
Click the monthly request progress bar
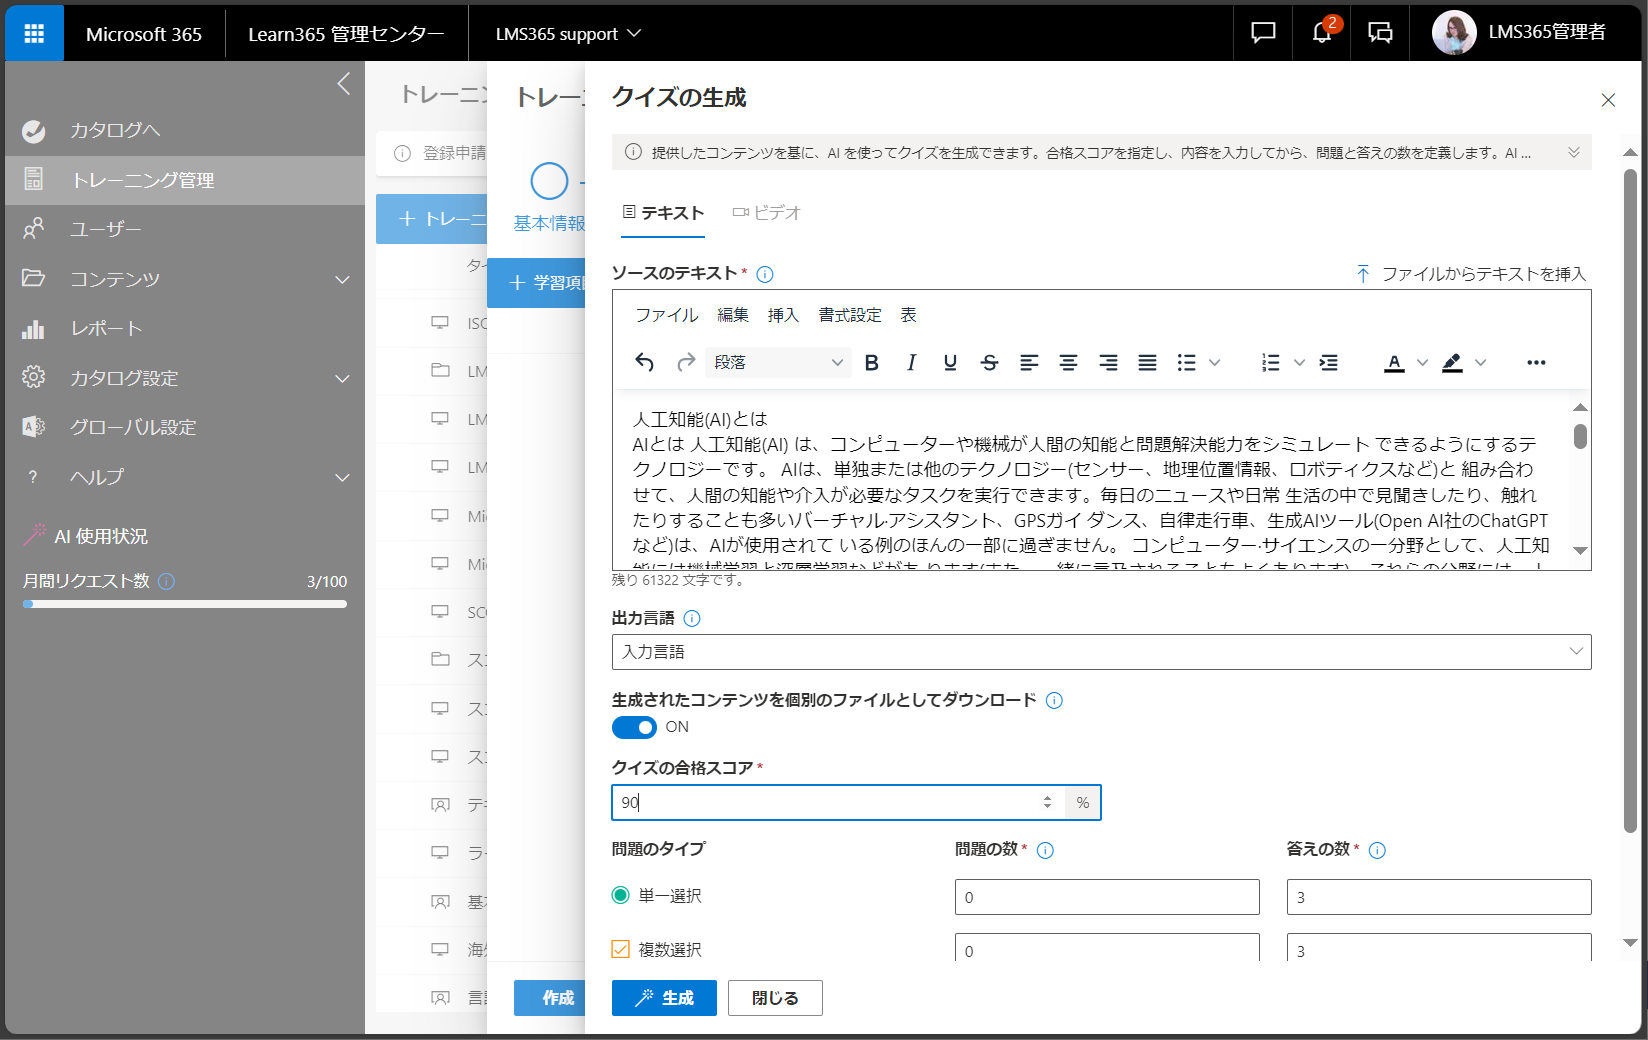click(185, 604)
